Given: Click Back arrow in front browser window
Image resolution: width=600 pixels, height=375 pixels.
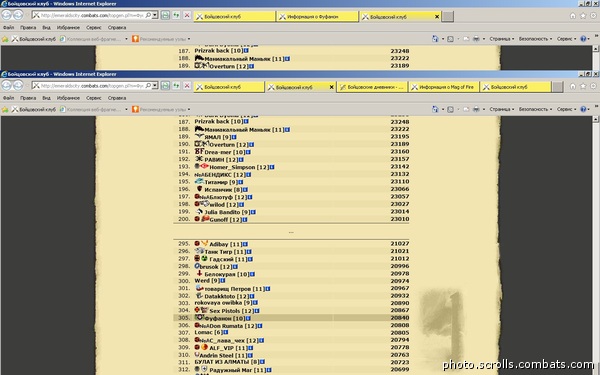Looking at the screenshot, I should tap(7, 86).
